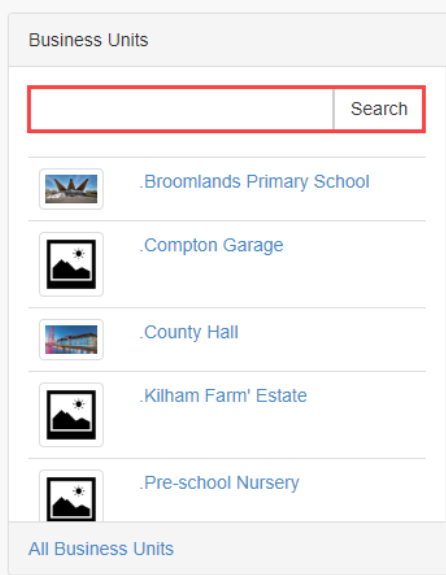
Task: Click the Pre-school Nursery placeholder image icon
Action: click(x=71, y=496)
